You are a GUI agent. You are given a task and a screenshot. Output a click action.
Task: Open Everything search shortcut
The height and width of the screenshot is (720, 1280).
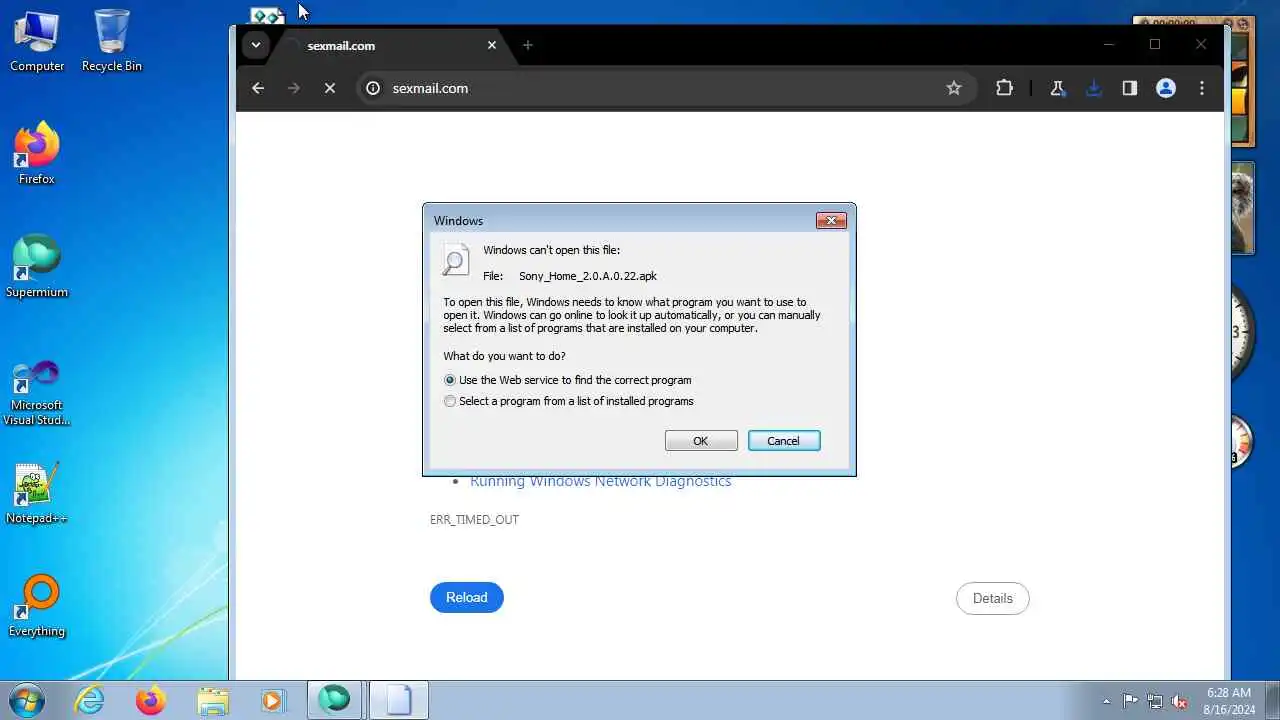pos(37,606)
